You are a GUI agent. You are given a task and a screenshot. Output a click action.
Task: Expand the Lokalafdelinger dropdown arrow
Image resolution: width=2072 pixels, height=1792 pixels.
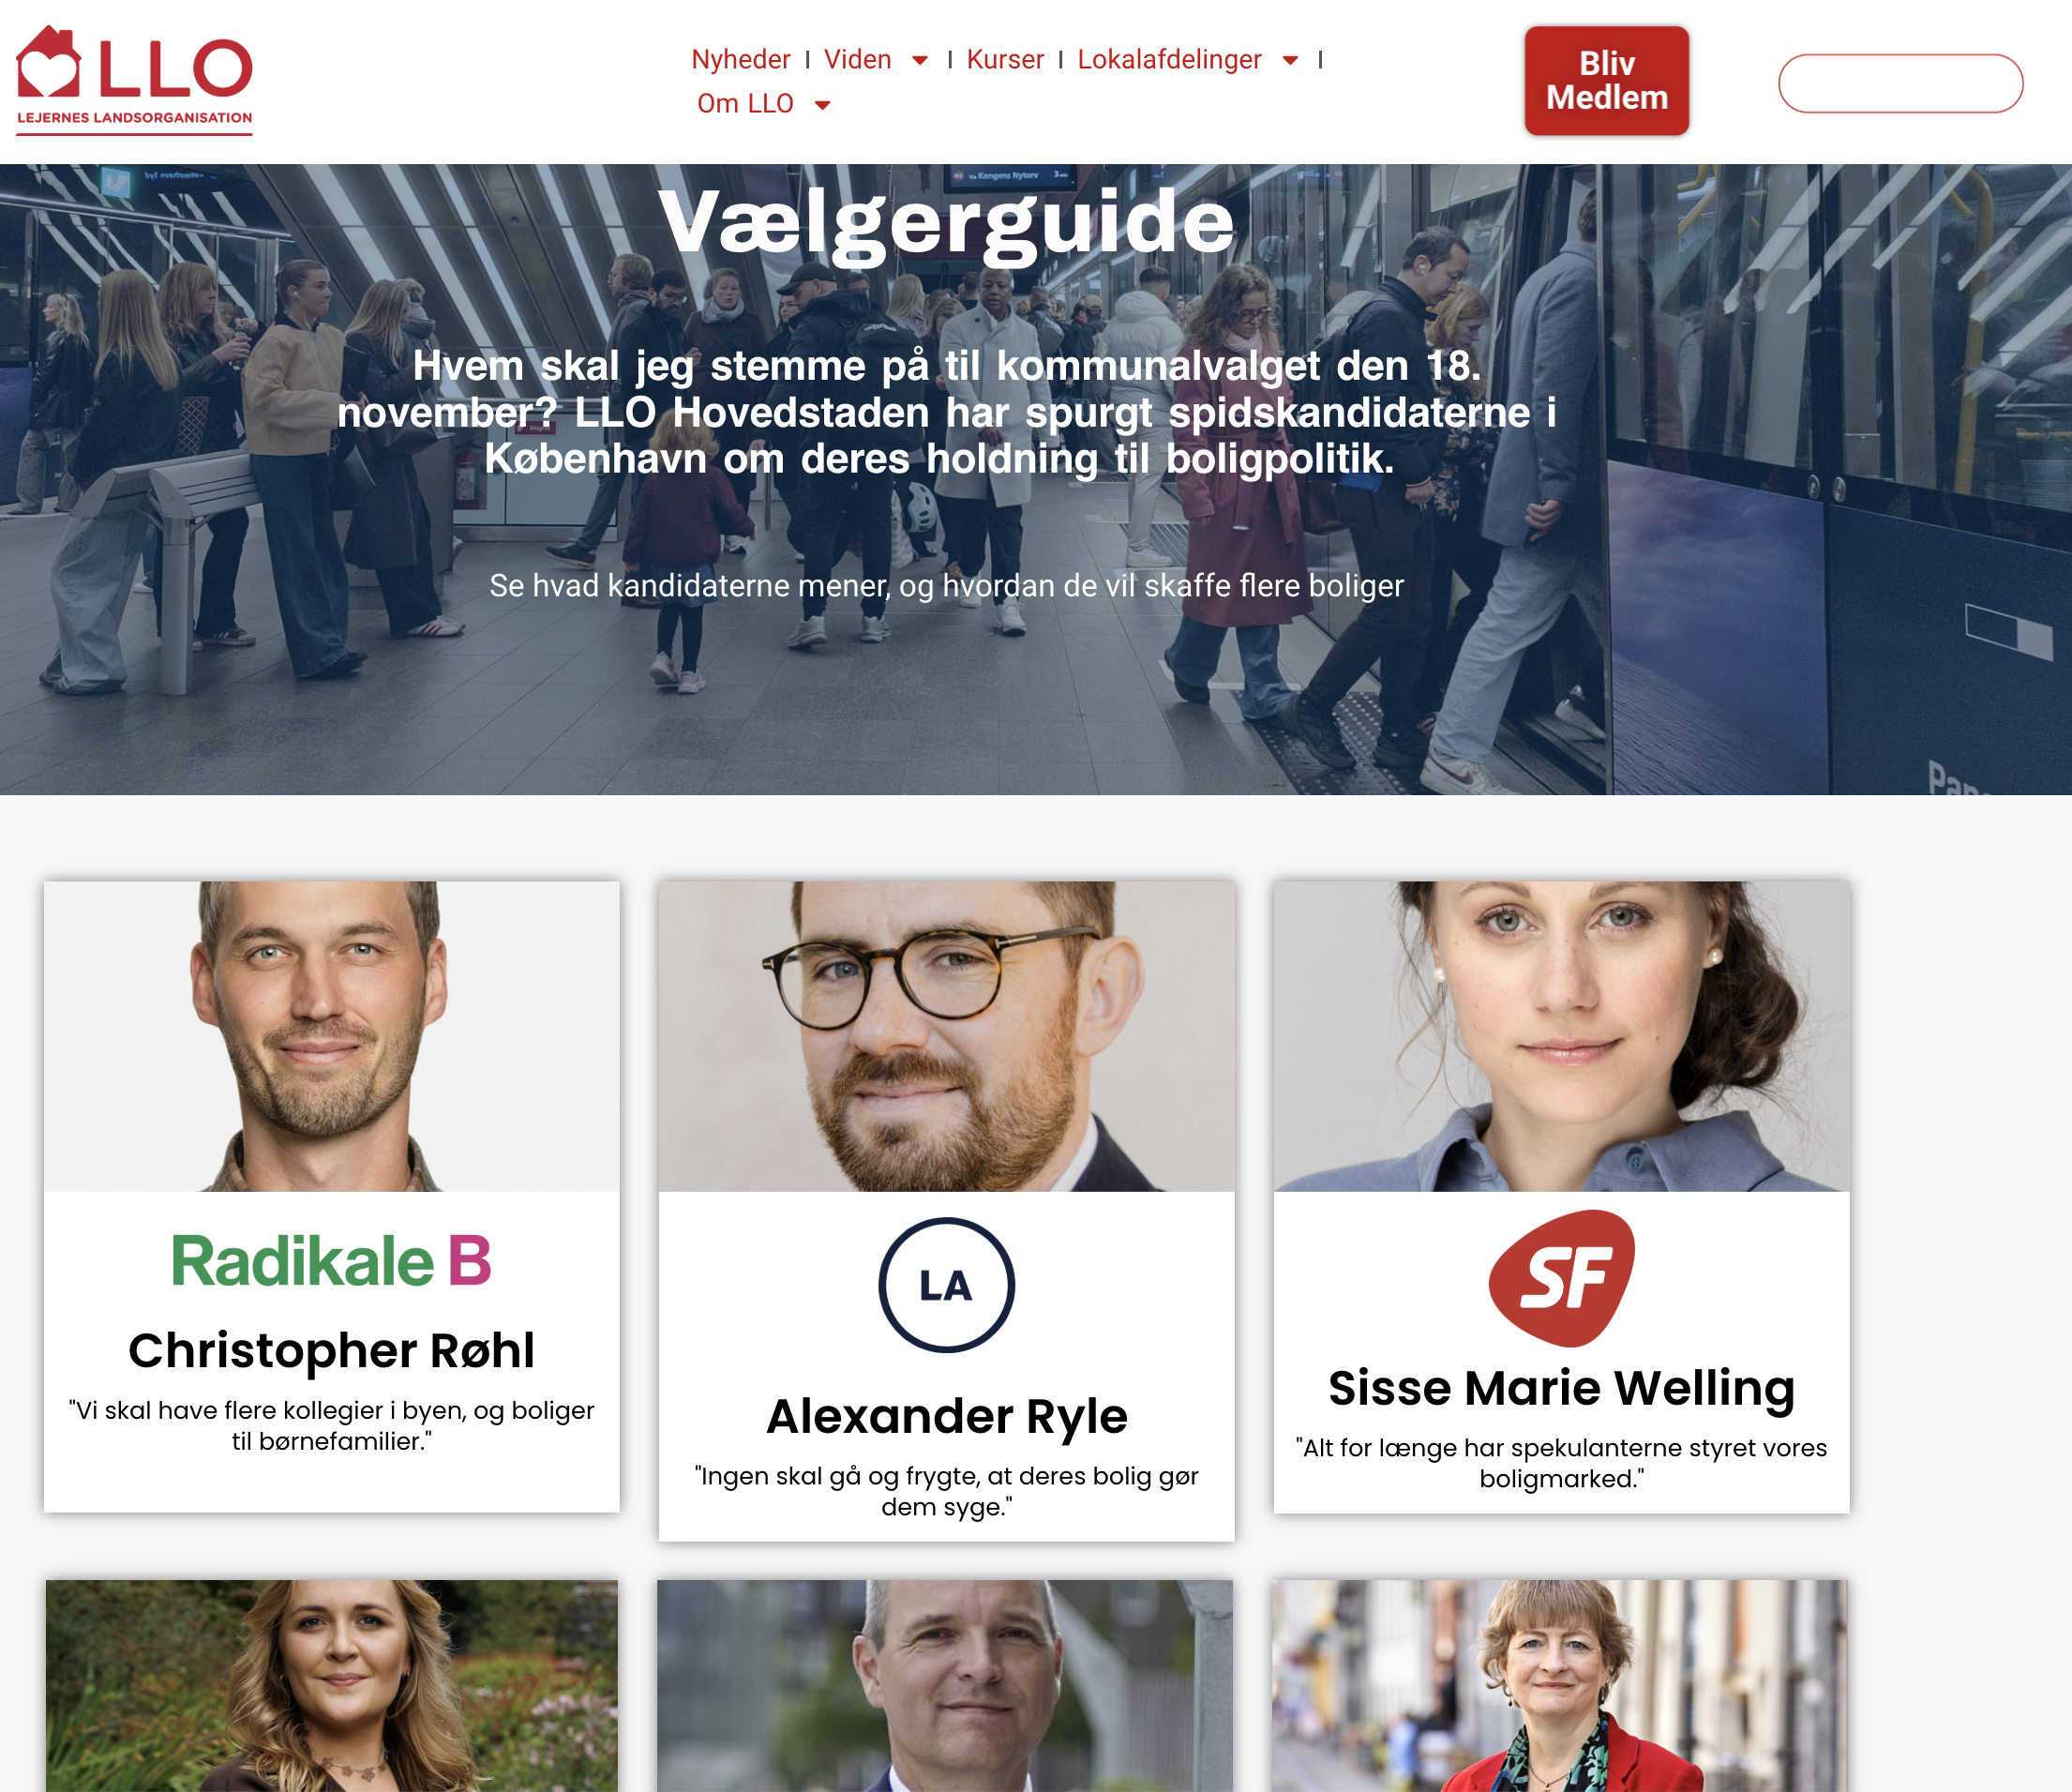click(1290, 61)
